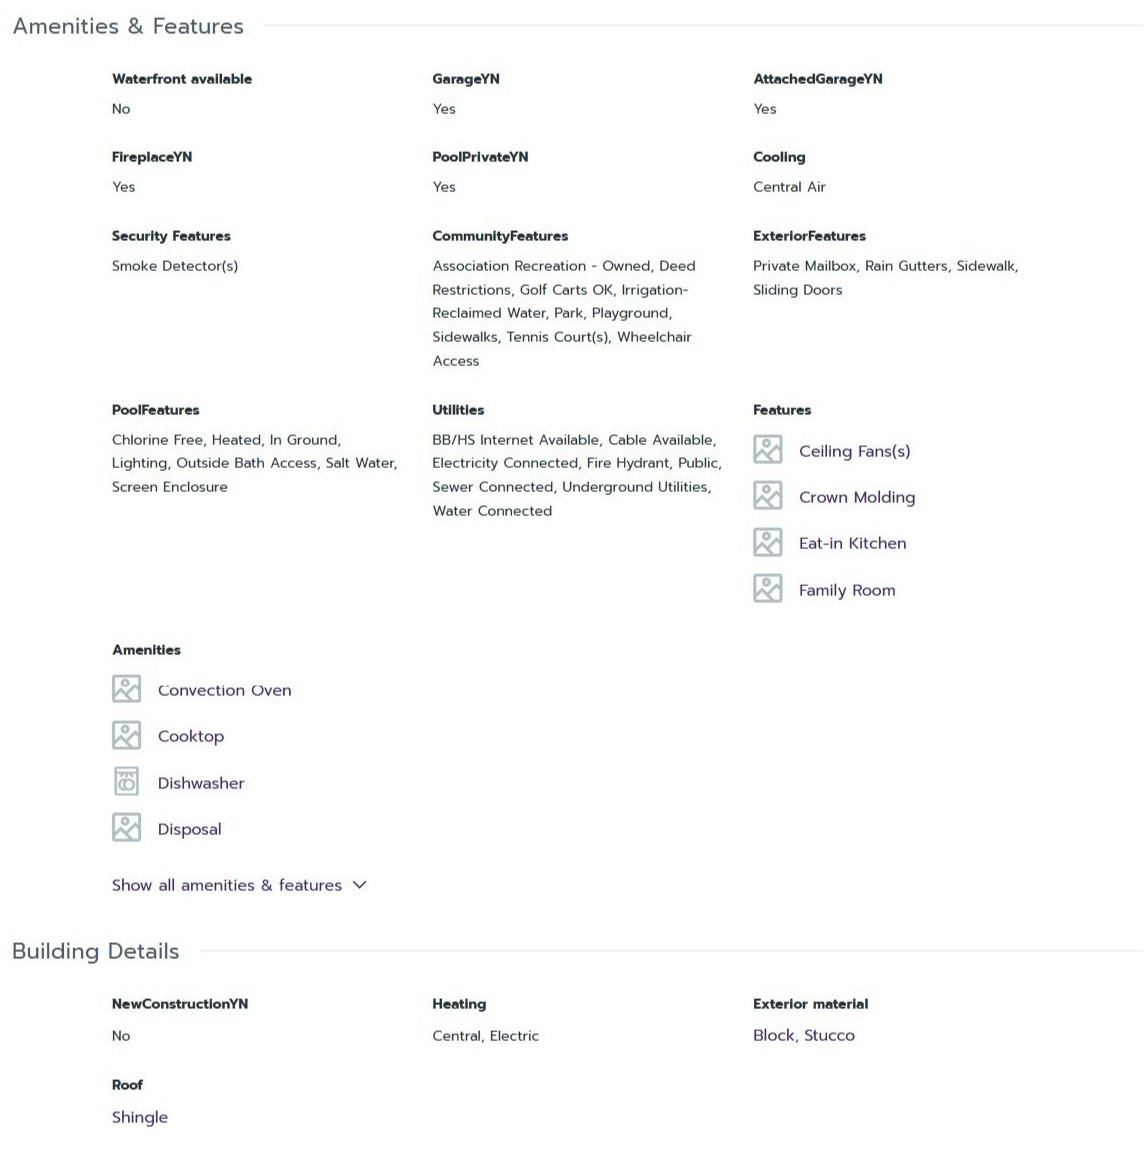Click the Building Details section heading
Screen dimensions: 1148x1154
click(96, 951)
